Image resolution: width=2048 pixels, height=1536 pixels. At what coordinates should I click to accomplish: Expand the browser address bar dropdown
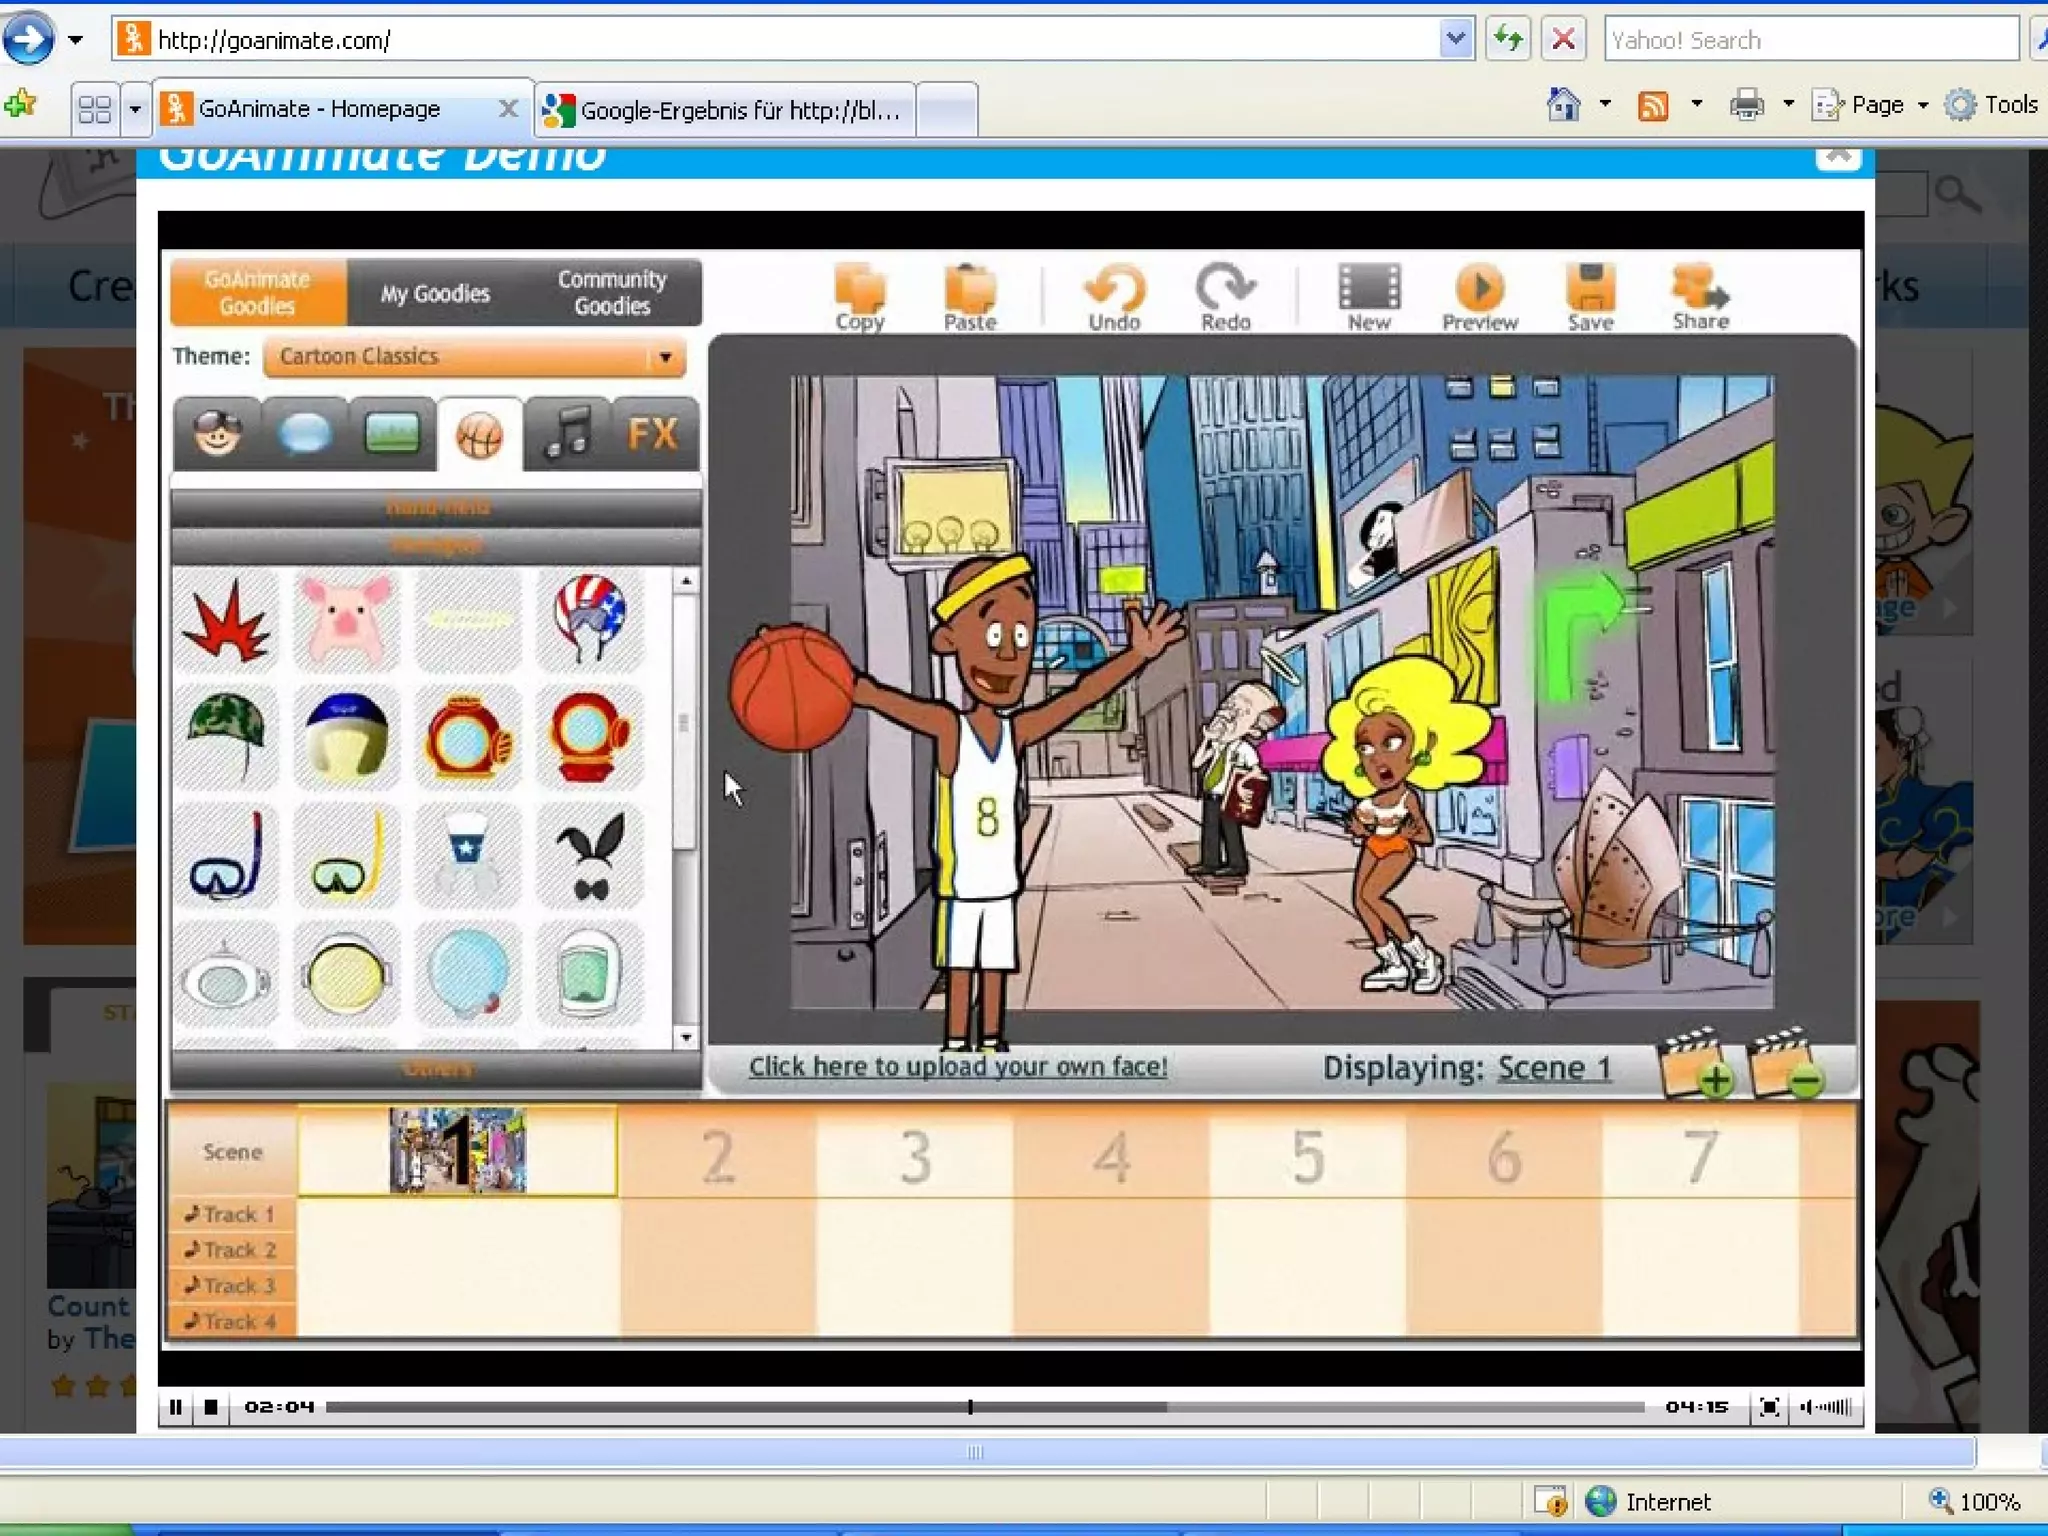pos(1456,40)
